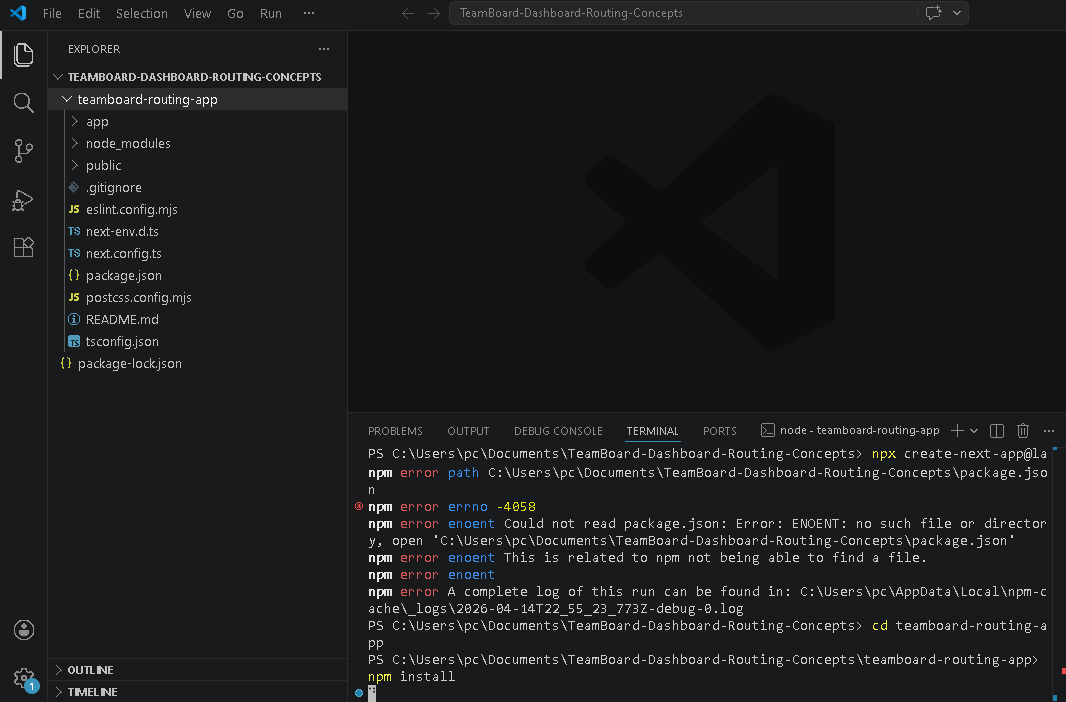The image size is (1066, 702).
Task: Expand the node_modules folder
Action: tap(197, 143)
